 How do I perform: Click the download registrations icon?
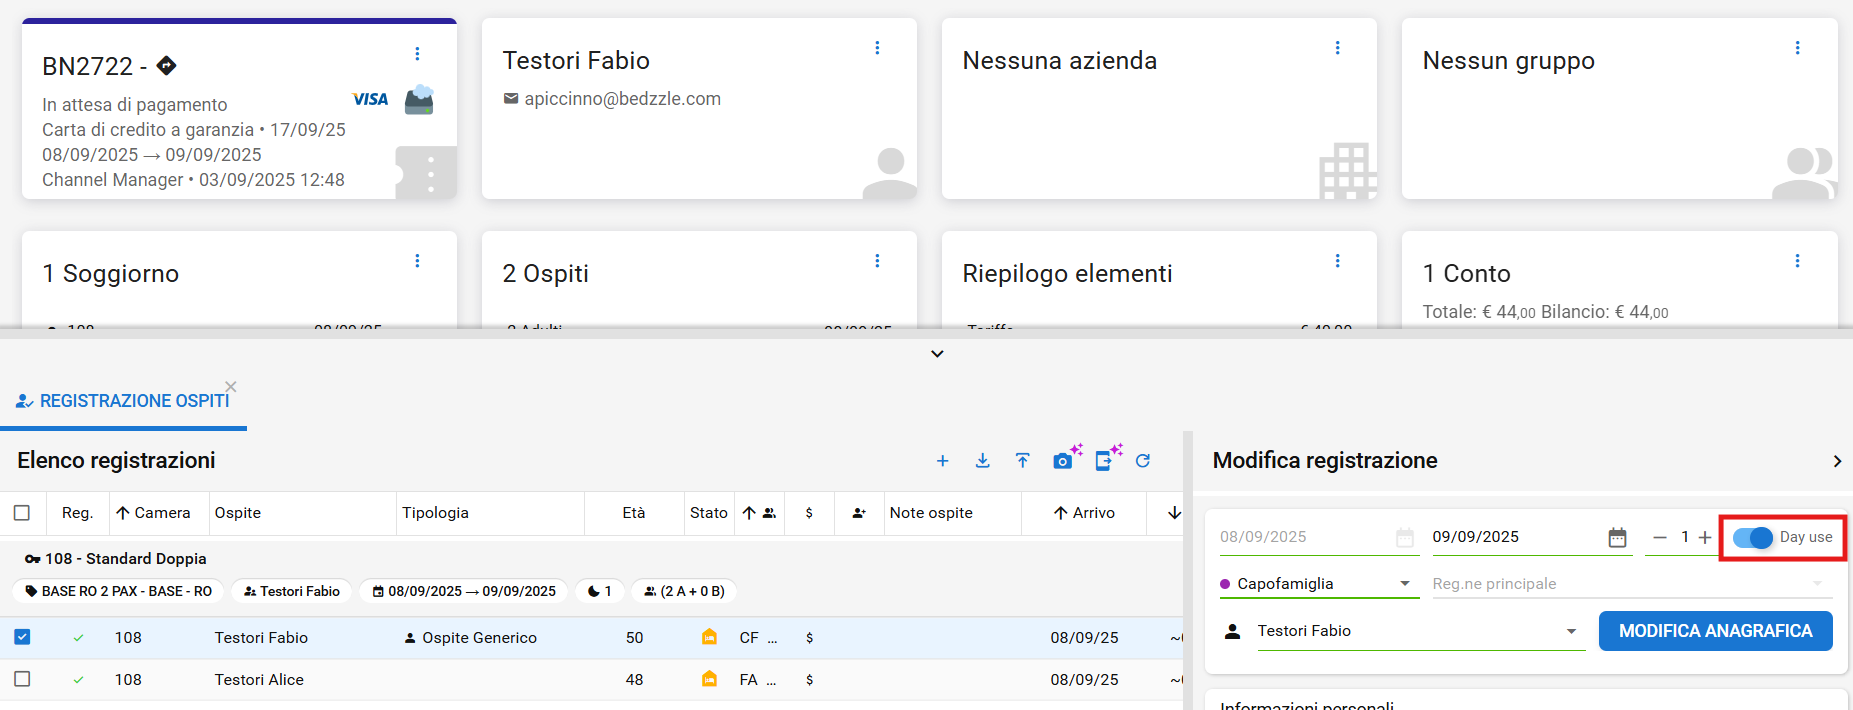point(982,461)
